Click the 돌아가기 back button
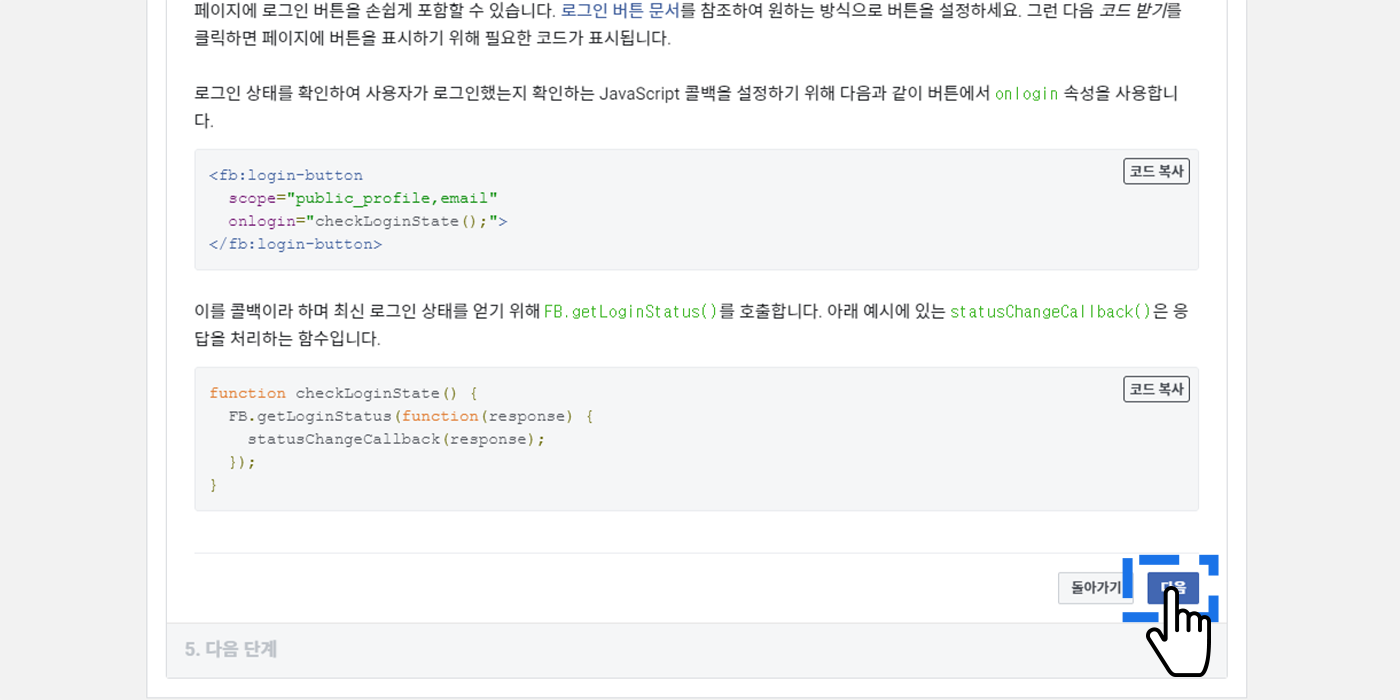The image size is (1400, 700). coord(1095,588)
